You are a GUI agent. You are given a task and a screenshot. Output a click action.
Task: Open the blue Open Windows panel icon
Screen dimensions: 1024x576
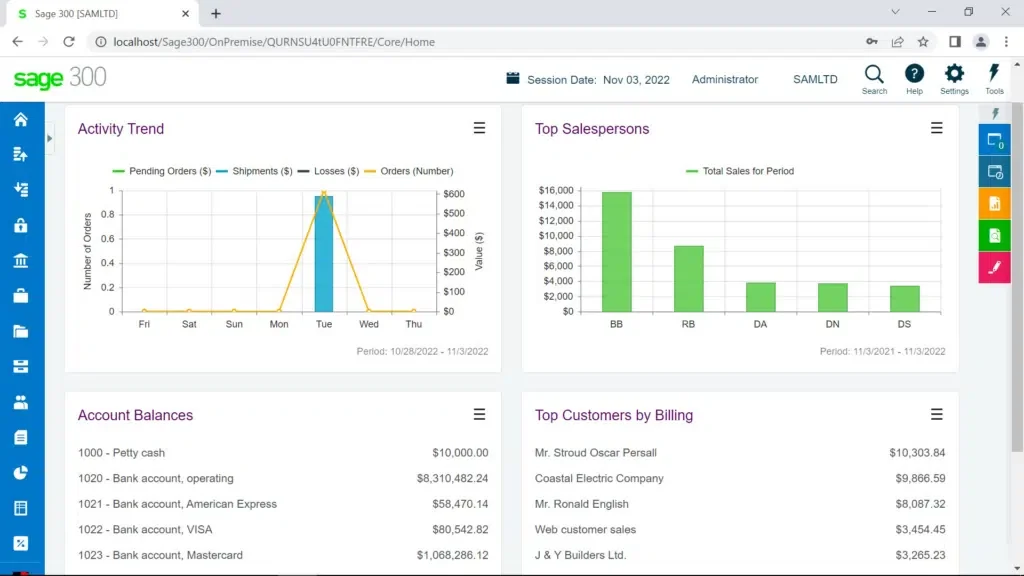click(994, 140)
